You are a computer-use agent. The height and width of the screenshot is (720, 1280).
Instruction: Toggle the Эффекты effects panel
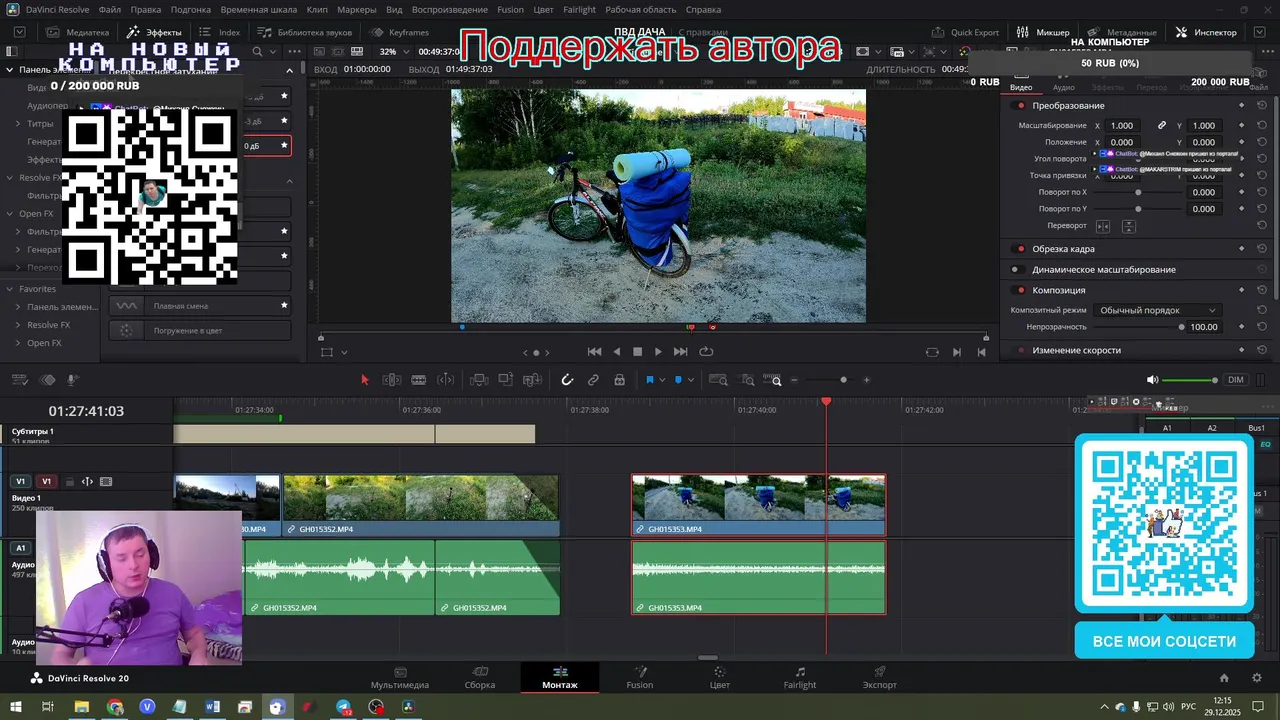pos(154,32)
